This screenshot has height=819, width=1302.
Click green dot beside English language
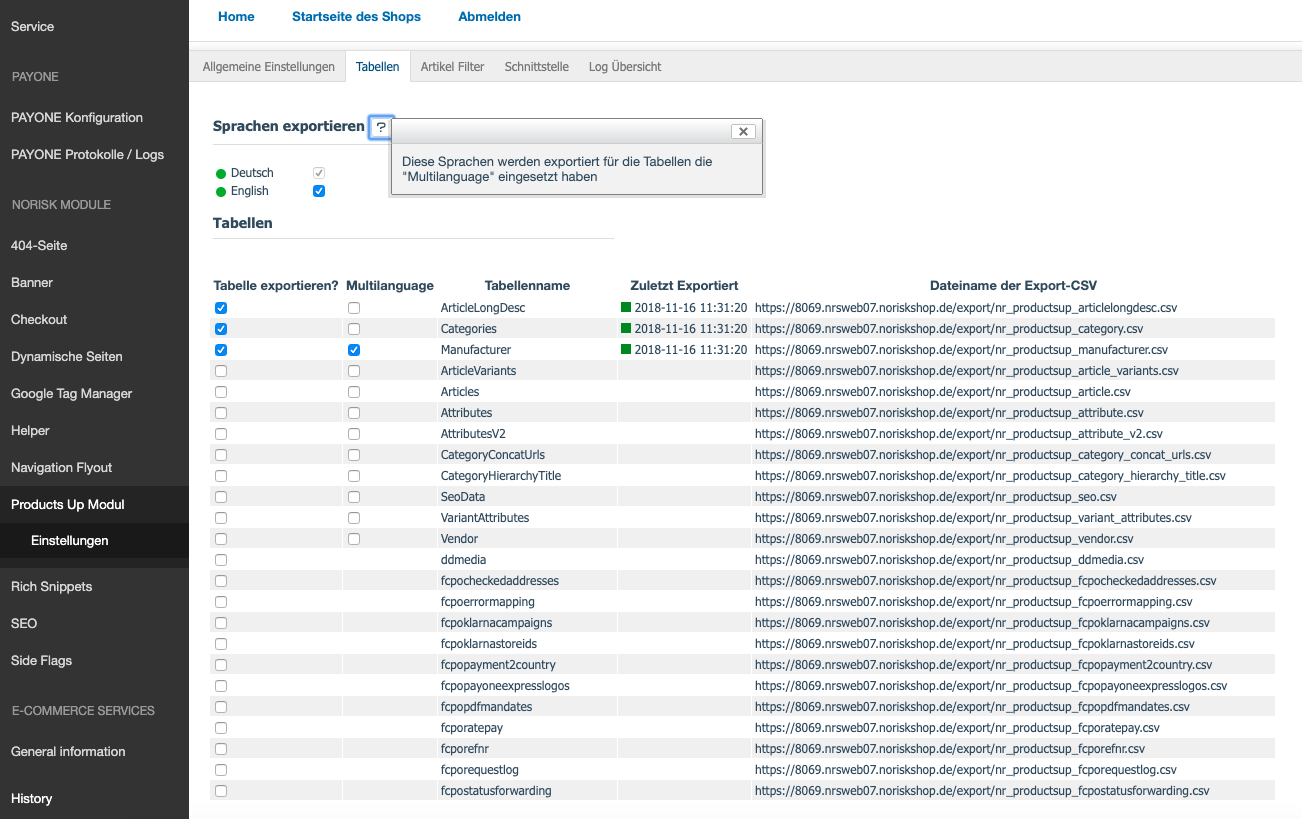pos(221,191)
